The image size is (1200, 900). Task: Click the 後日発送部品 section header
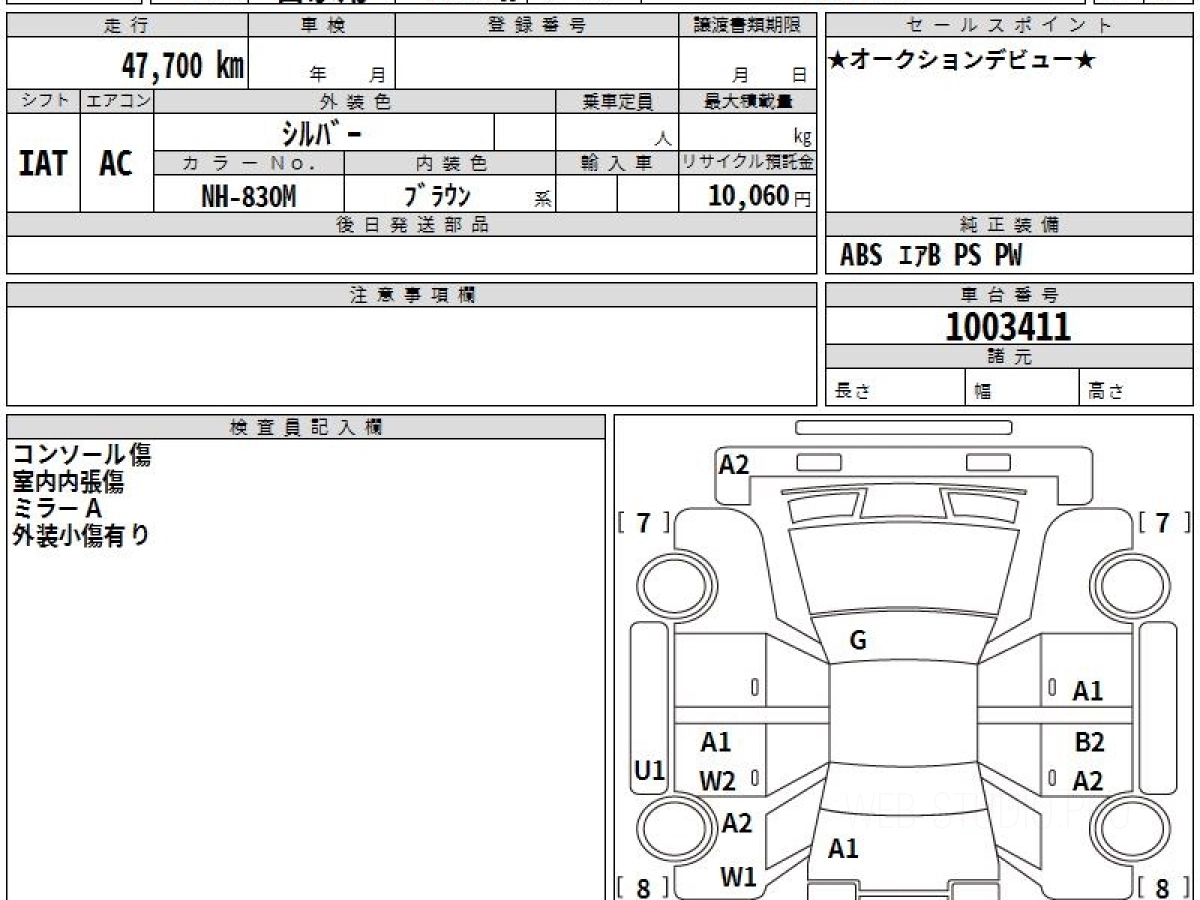pyautogui.click(x=411, y=225)
